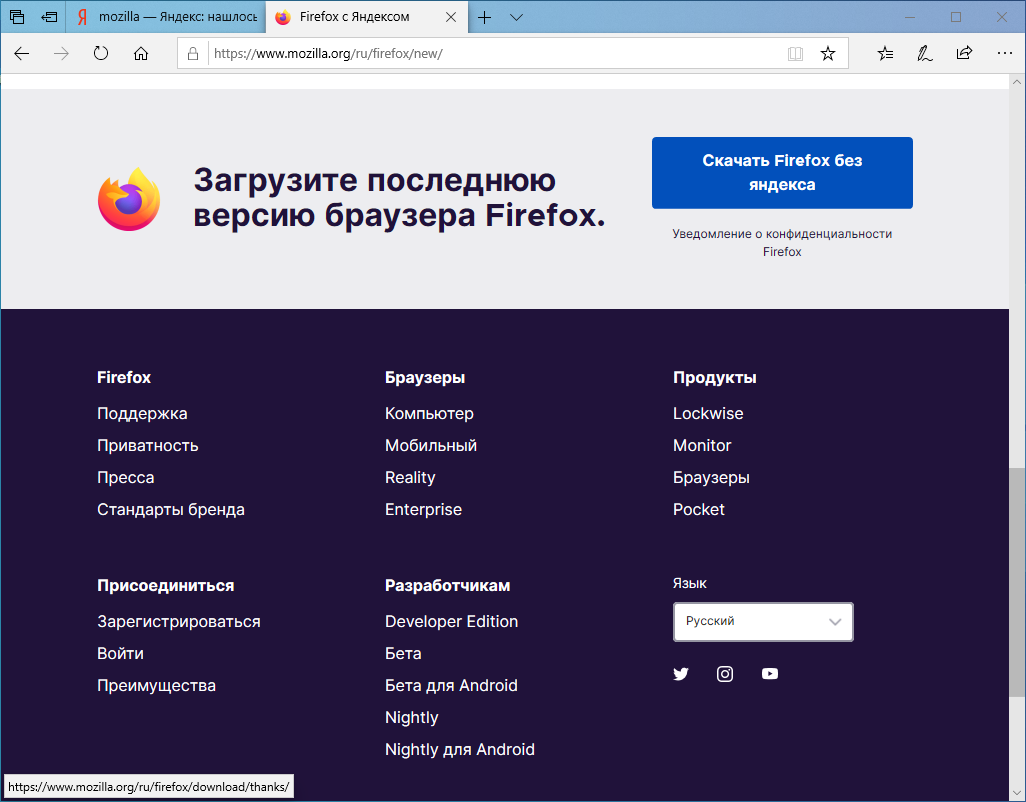This screenshot has height=802, width=1026.
Task: Open the Поддержка footer link
Action: pyautogui.click(x=142, y=413)
